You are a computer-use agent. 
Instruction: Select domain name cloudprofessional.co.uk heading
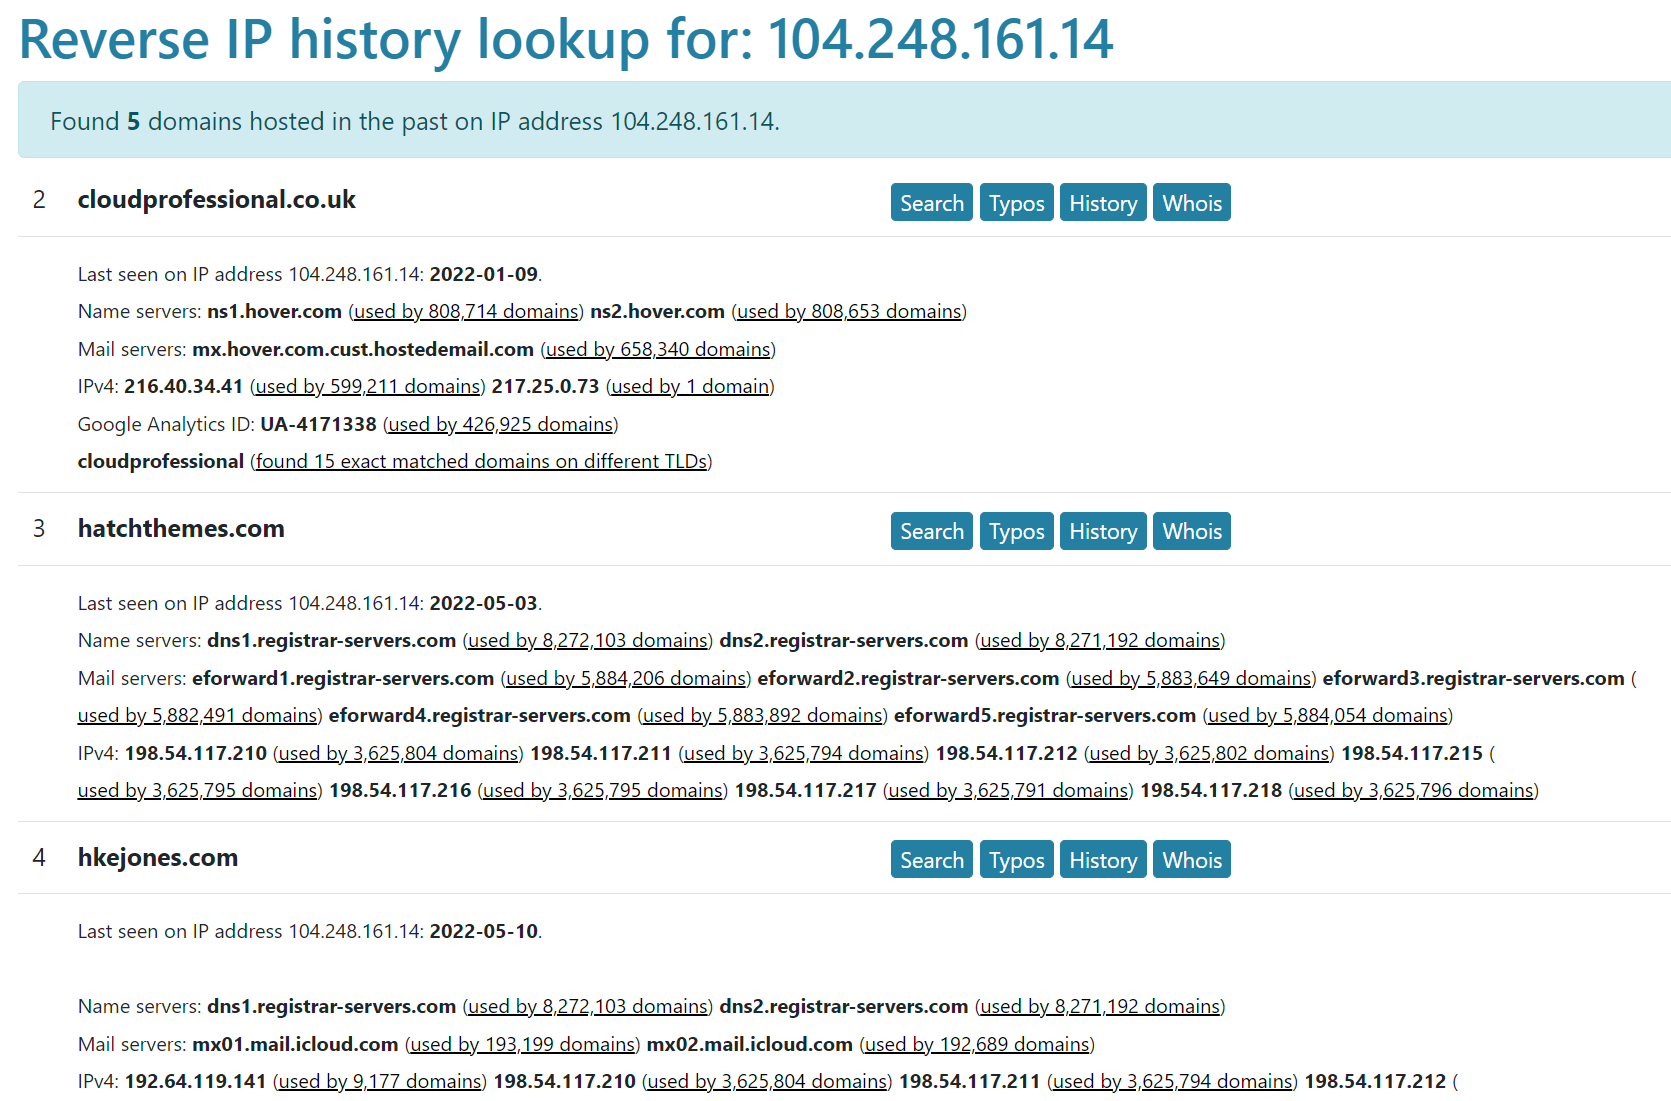[x=217, y=200]
